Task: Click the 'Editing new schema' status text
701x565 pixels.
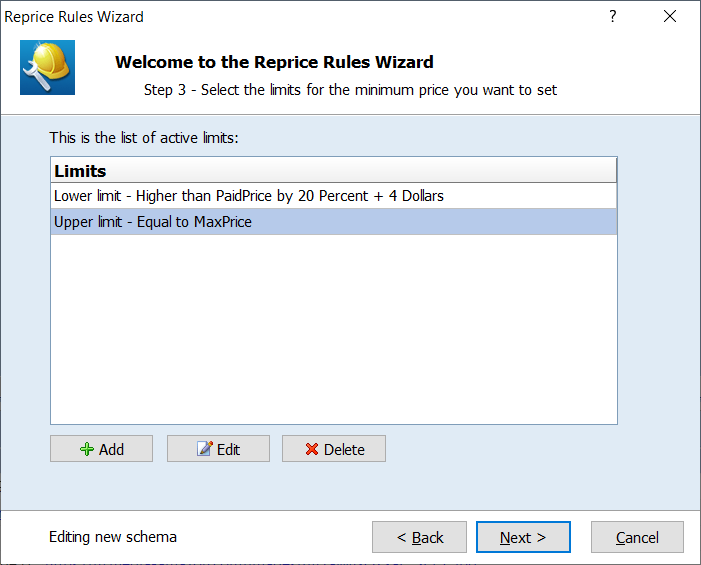Action: (113, 536)
